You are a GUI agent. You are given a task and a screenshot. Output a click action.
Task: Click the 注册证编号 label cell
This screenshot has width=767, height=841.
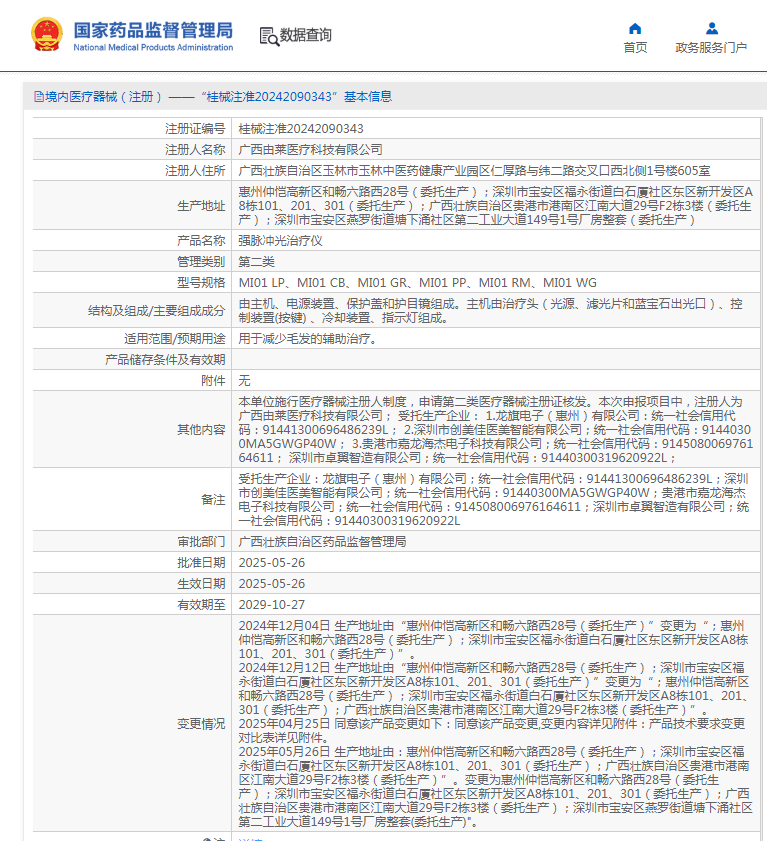click(x=132, y=129)
